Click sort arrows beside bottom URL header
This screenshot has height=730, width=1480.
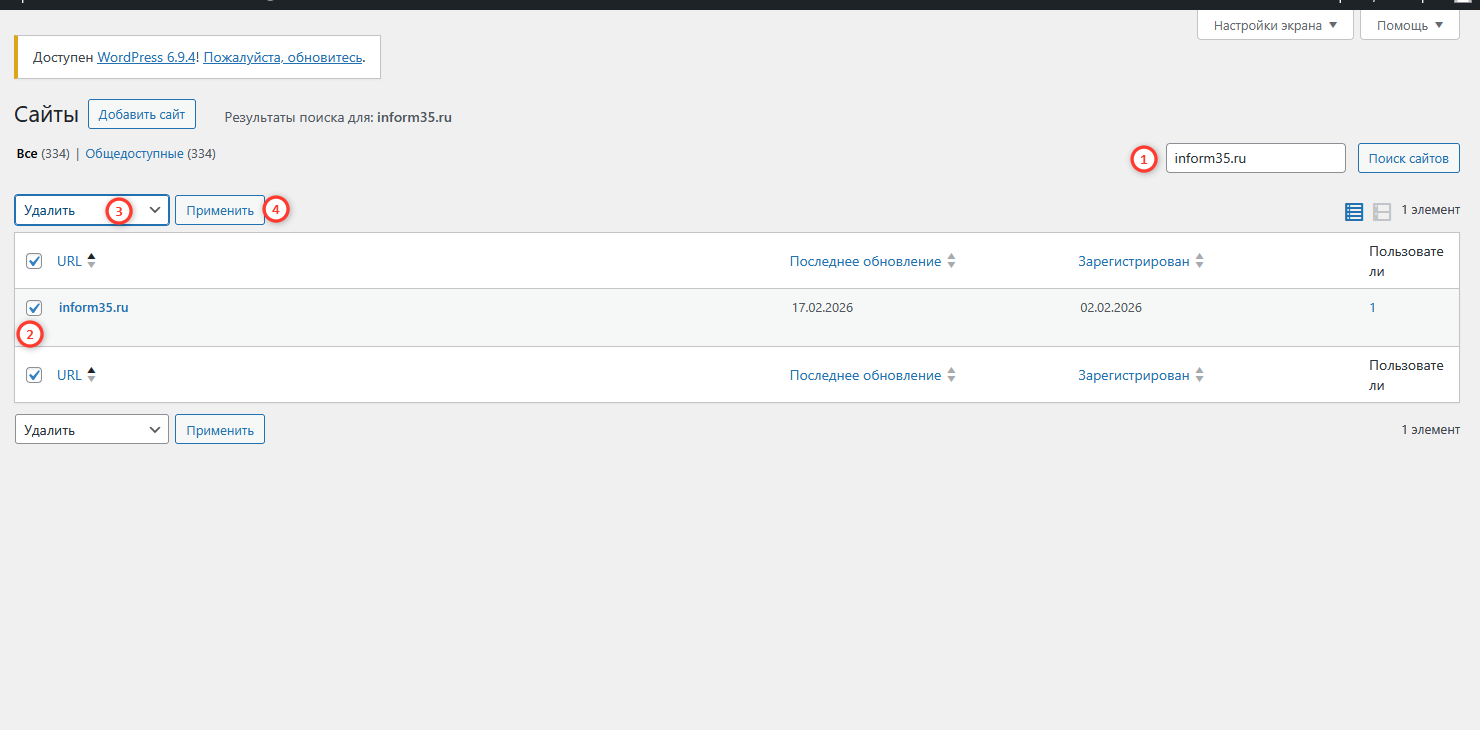click(x=92, y=375)
